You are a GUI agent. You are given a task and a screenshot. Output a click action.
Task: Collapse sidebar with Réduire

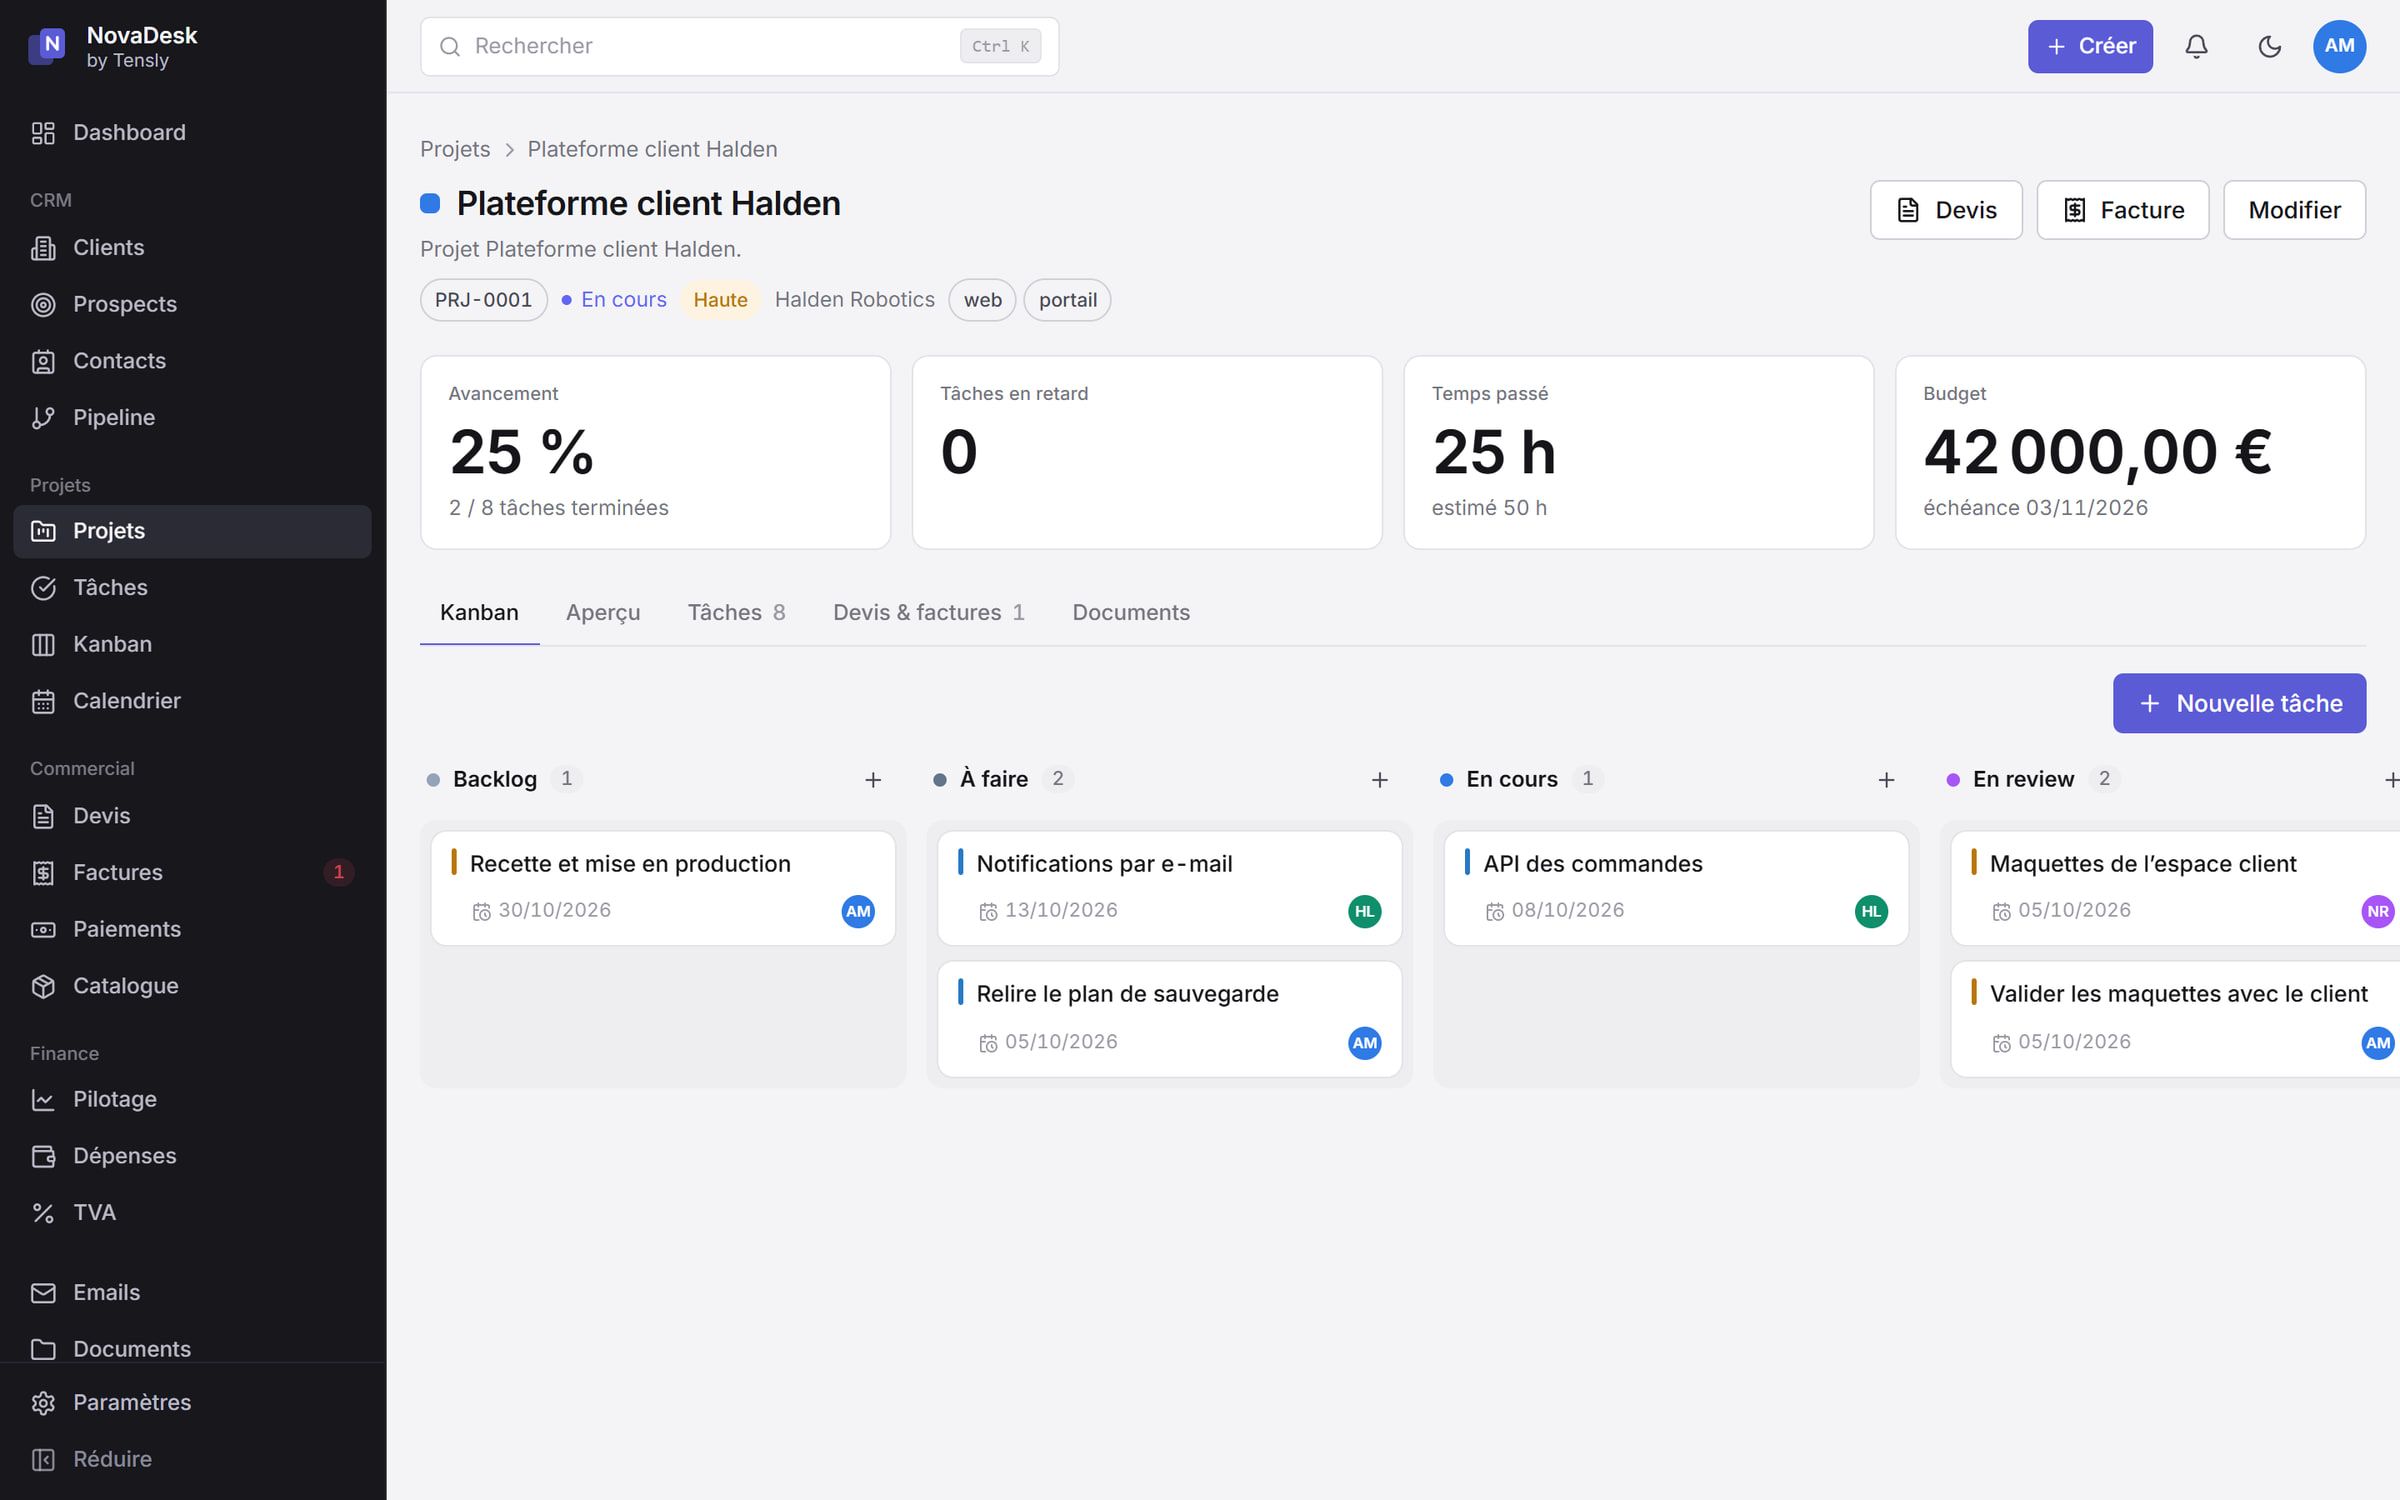tap(192, 1460)
